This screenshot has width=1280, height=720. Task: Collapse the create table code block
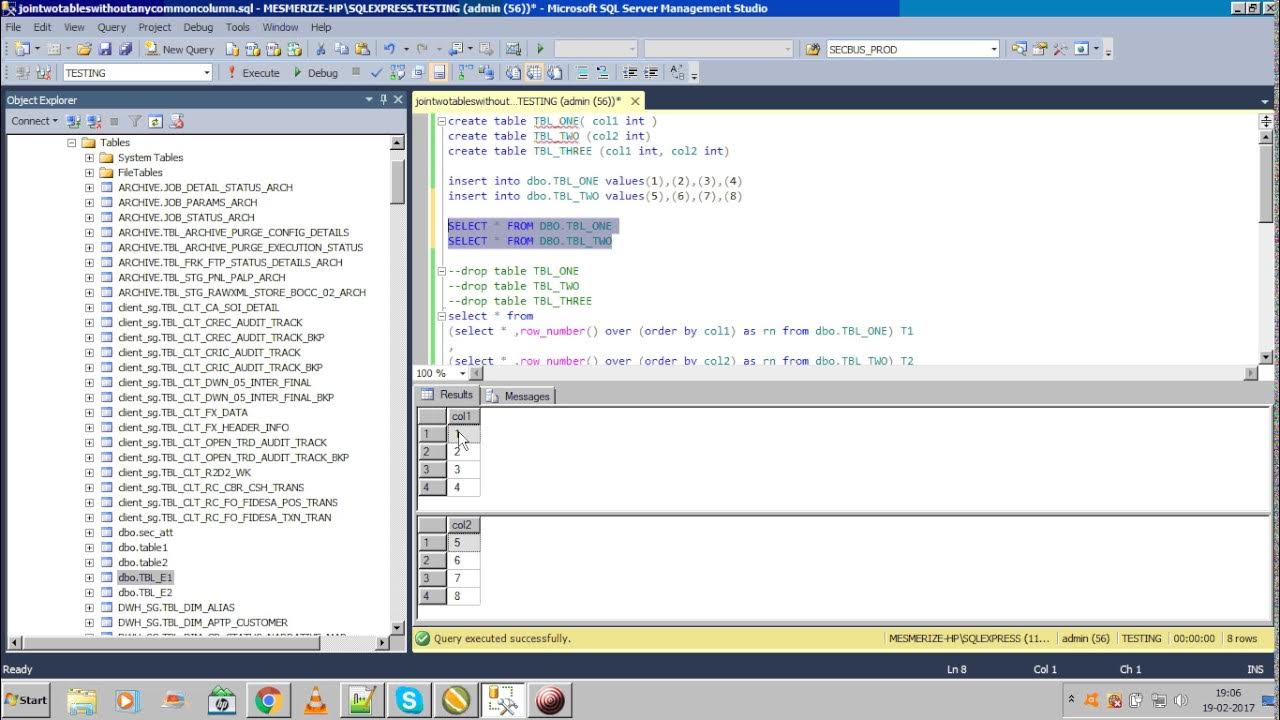(x=441, y=121)
